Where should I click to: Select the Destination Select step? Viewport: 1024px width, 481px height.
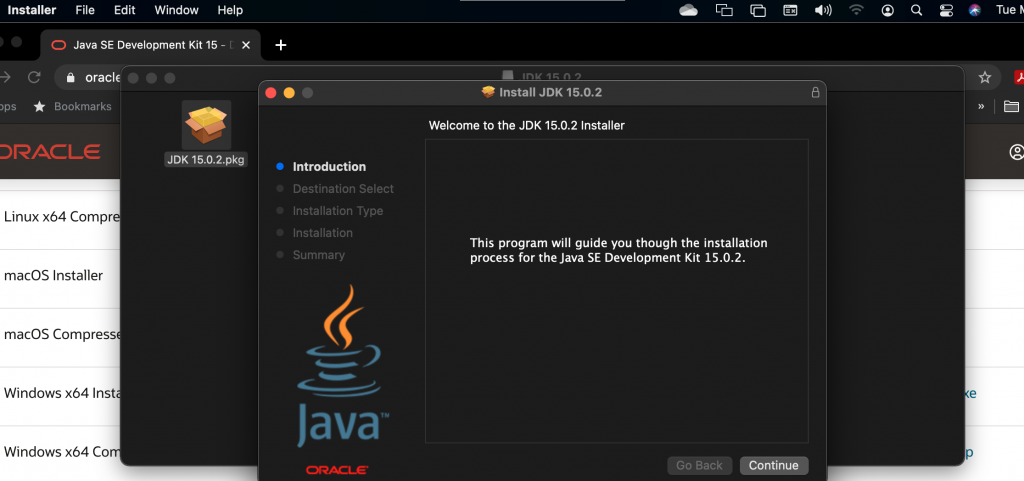(343, 189)
